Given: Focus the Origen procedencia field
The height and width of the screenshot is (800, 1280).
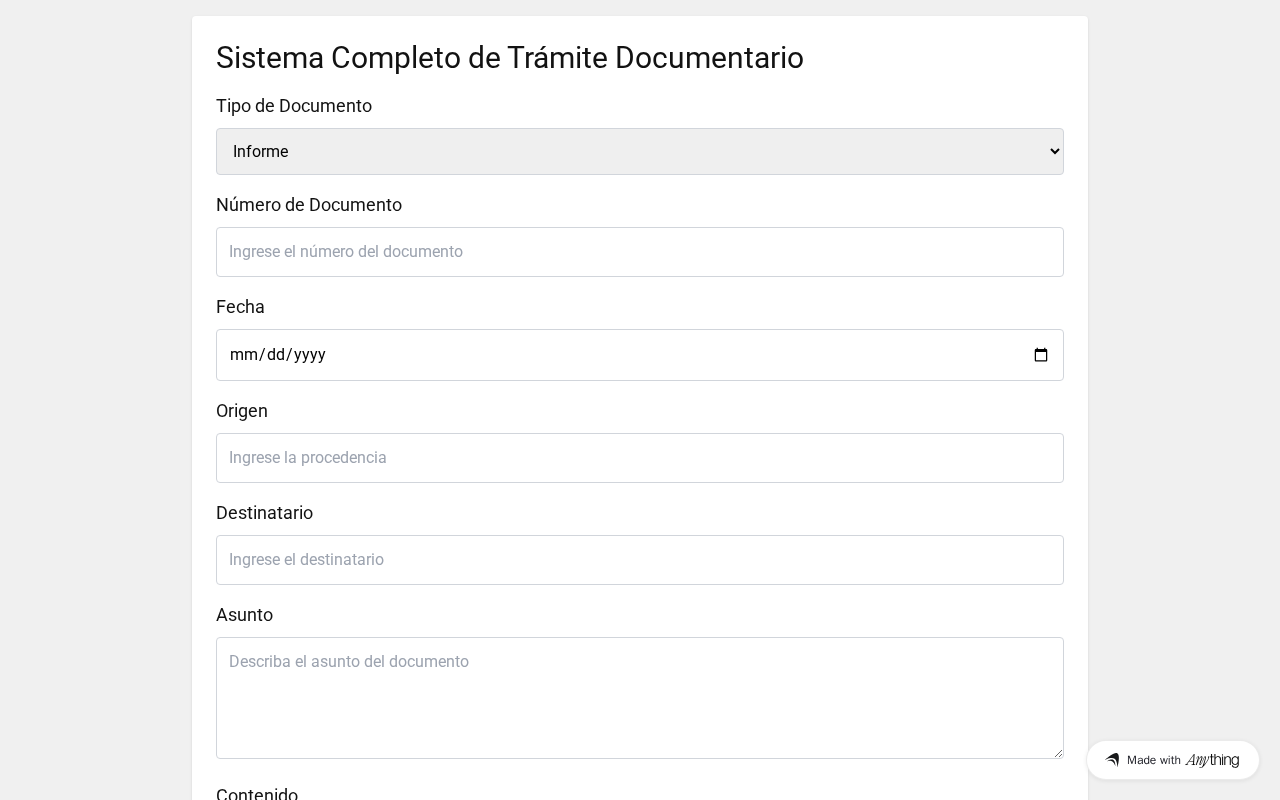Looking at the screenshot, I should (x=640, y=458).
